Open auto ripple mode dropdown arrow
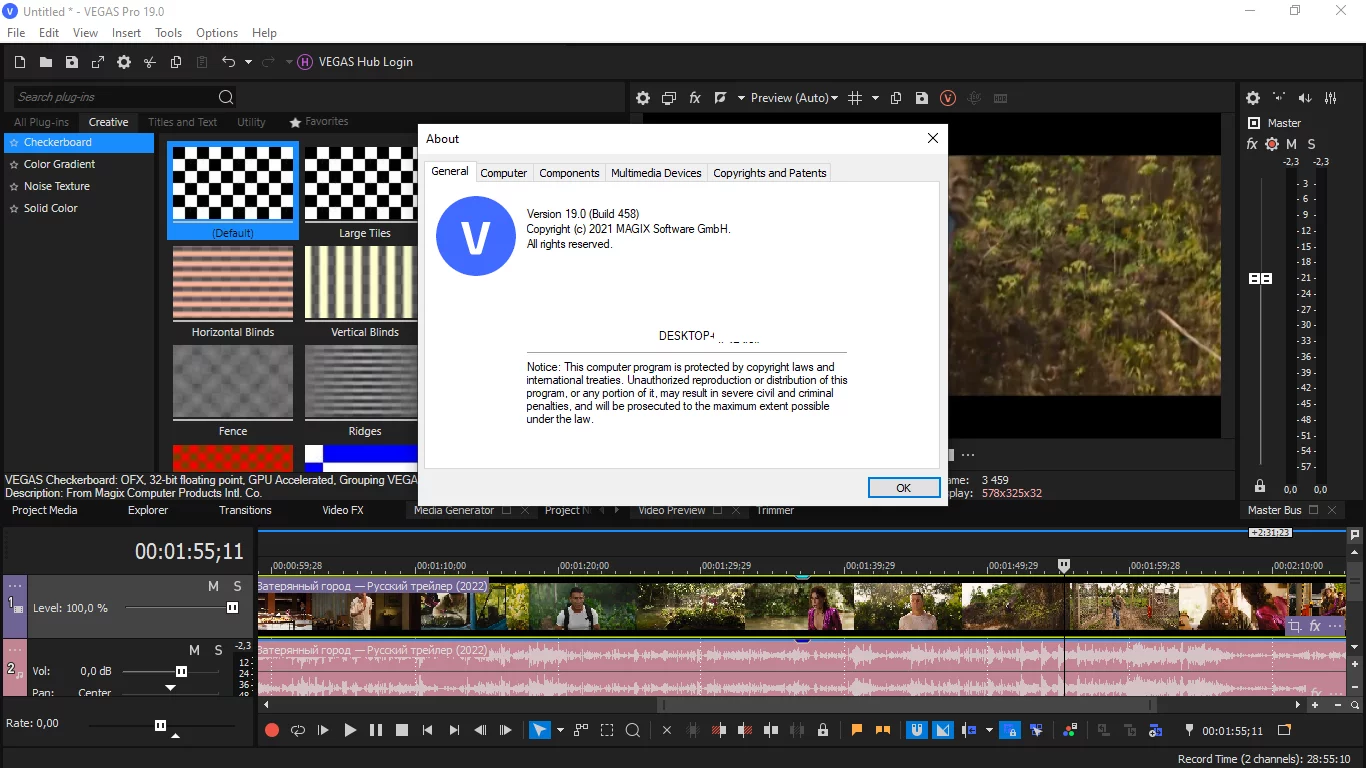This screenshot has height=768, width=1366. tap(989, 731)
